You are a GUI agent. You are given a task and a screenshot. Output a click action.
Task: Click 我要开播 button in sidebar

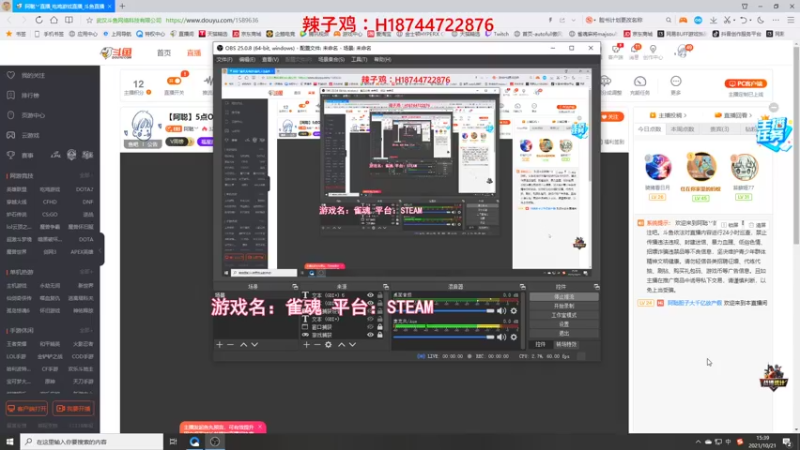coord(73,409)
